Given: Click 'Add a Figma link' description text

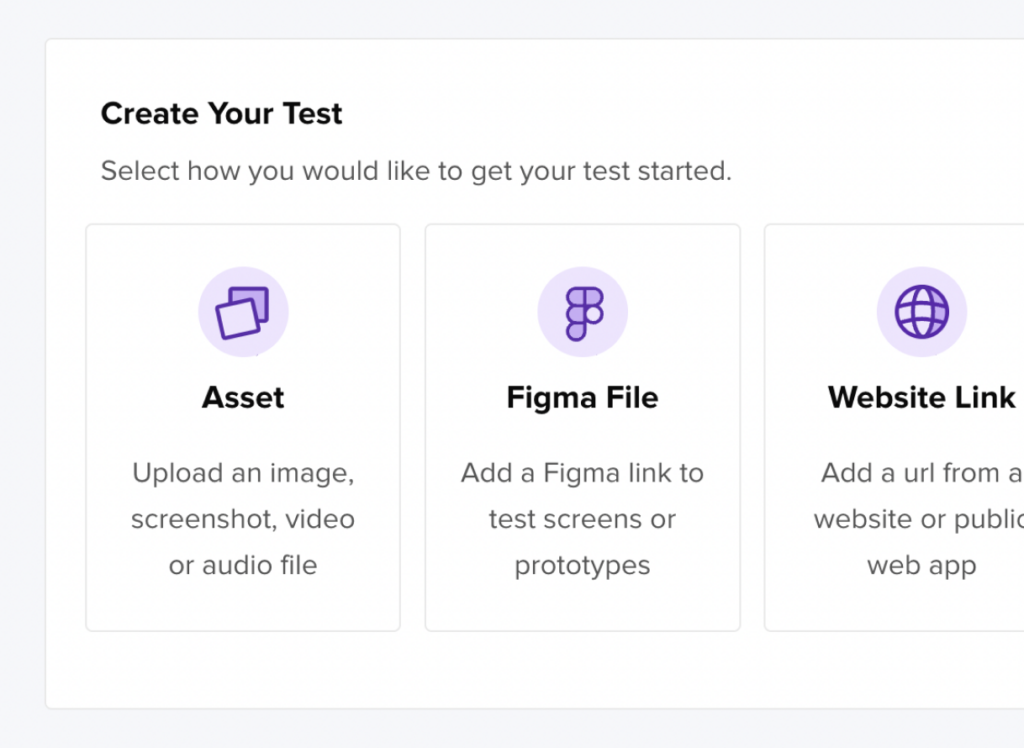Looking at the screenshot, I should pos(582,473).
